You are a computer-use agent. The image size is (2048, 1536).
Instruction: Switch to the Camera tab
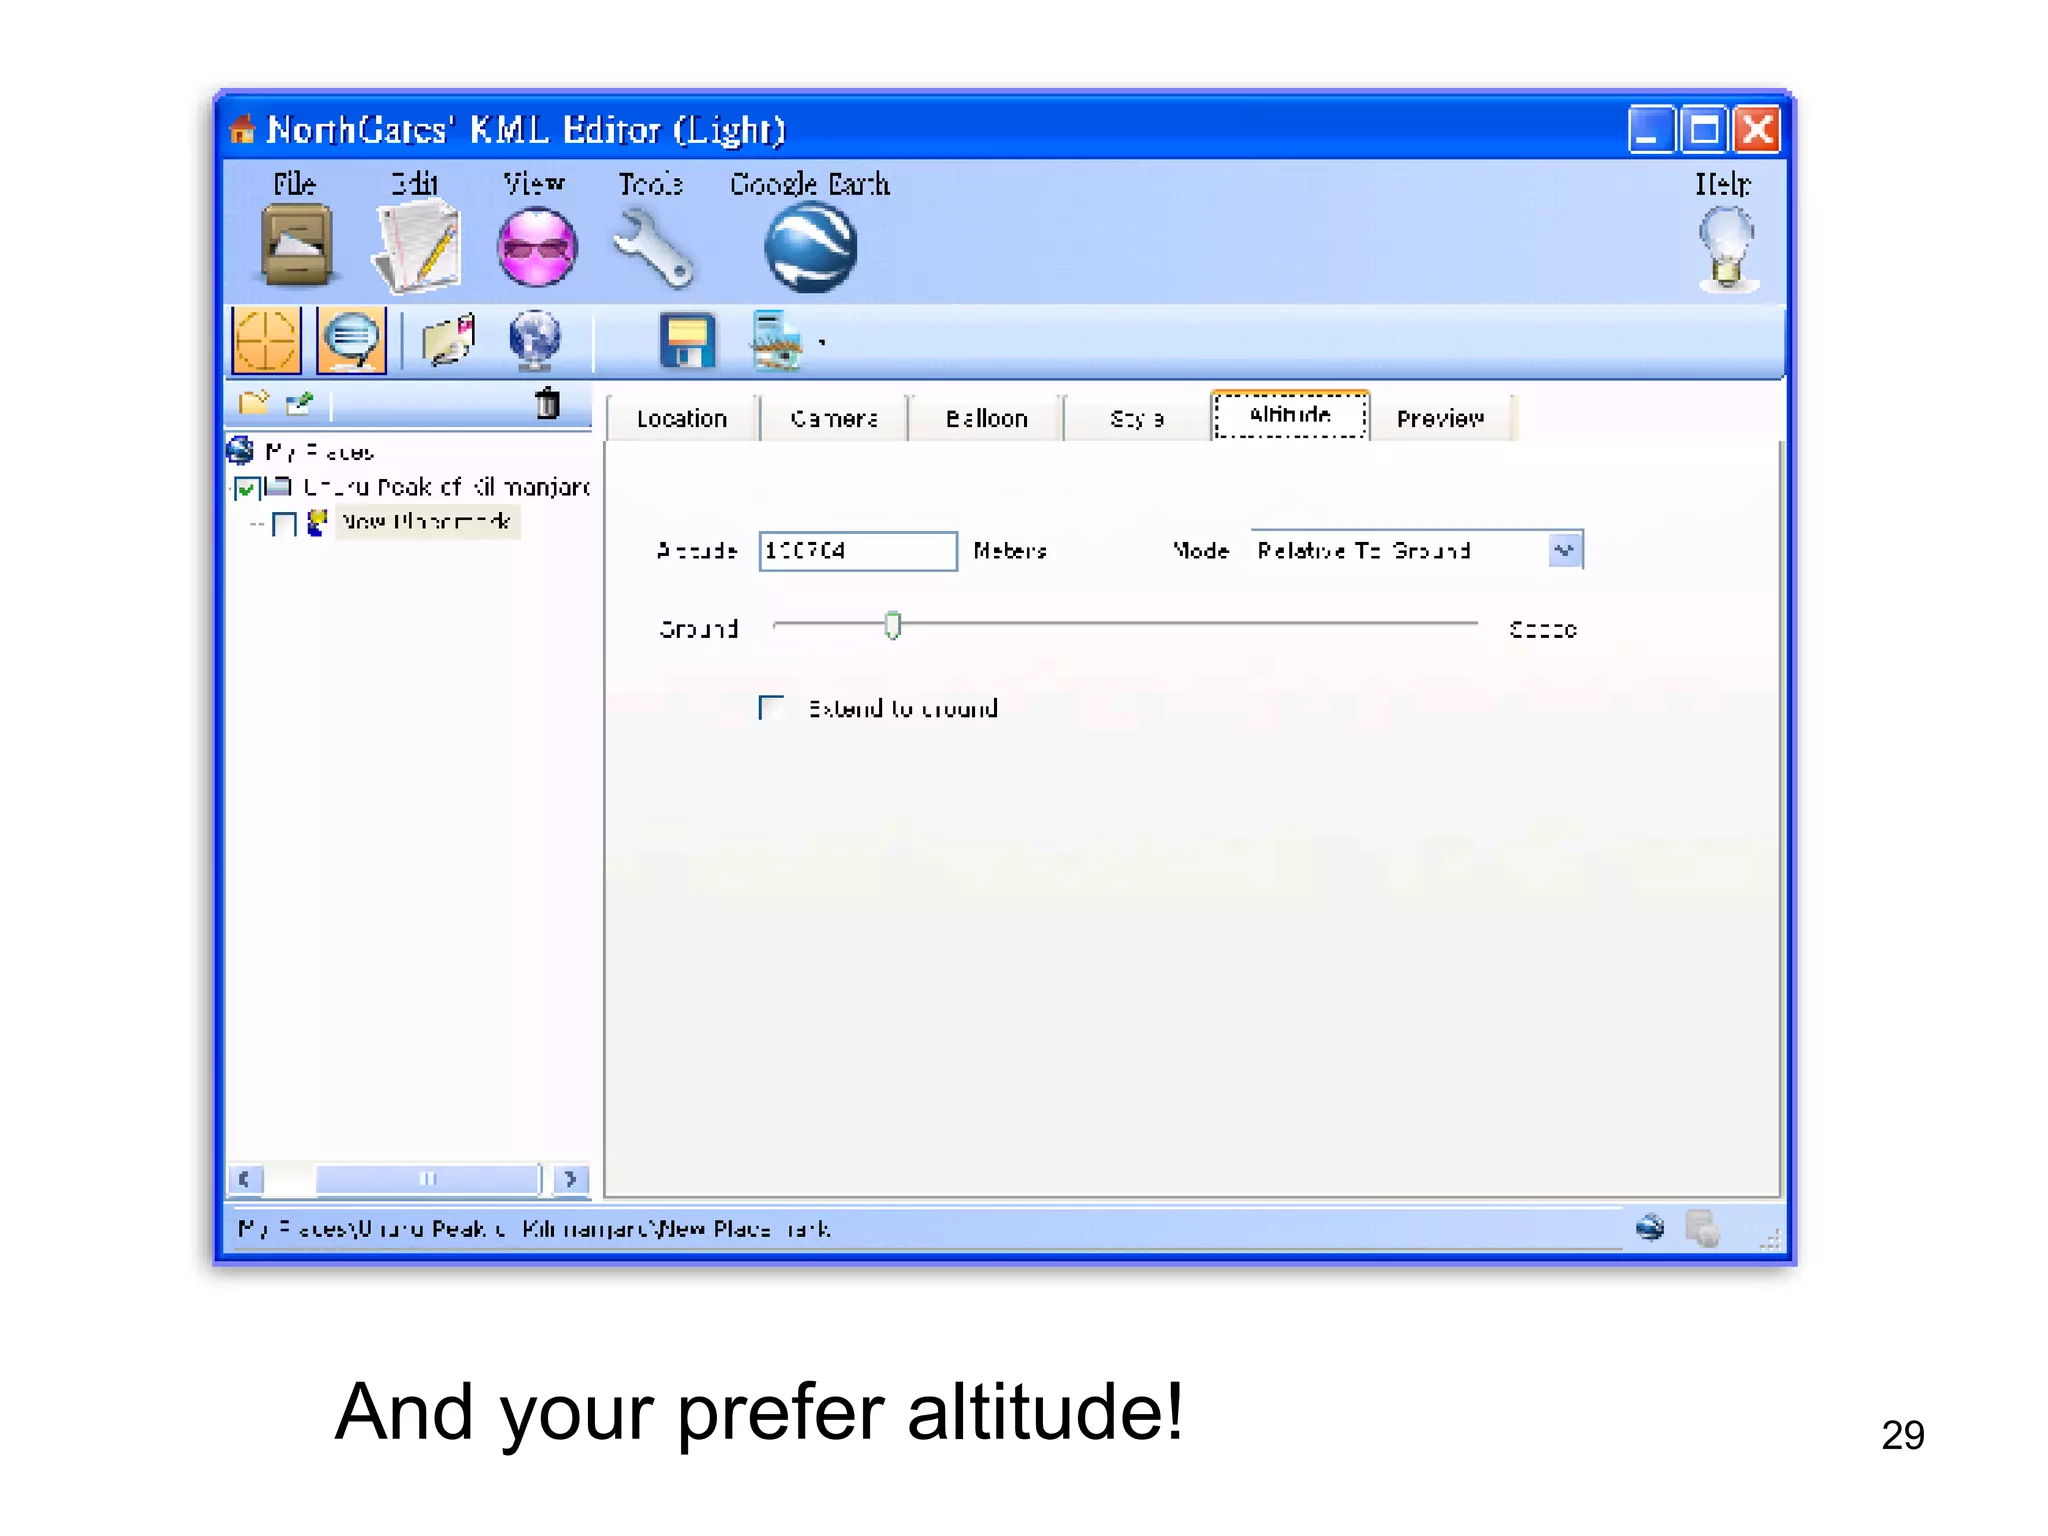(834, 418)
